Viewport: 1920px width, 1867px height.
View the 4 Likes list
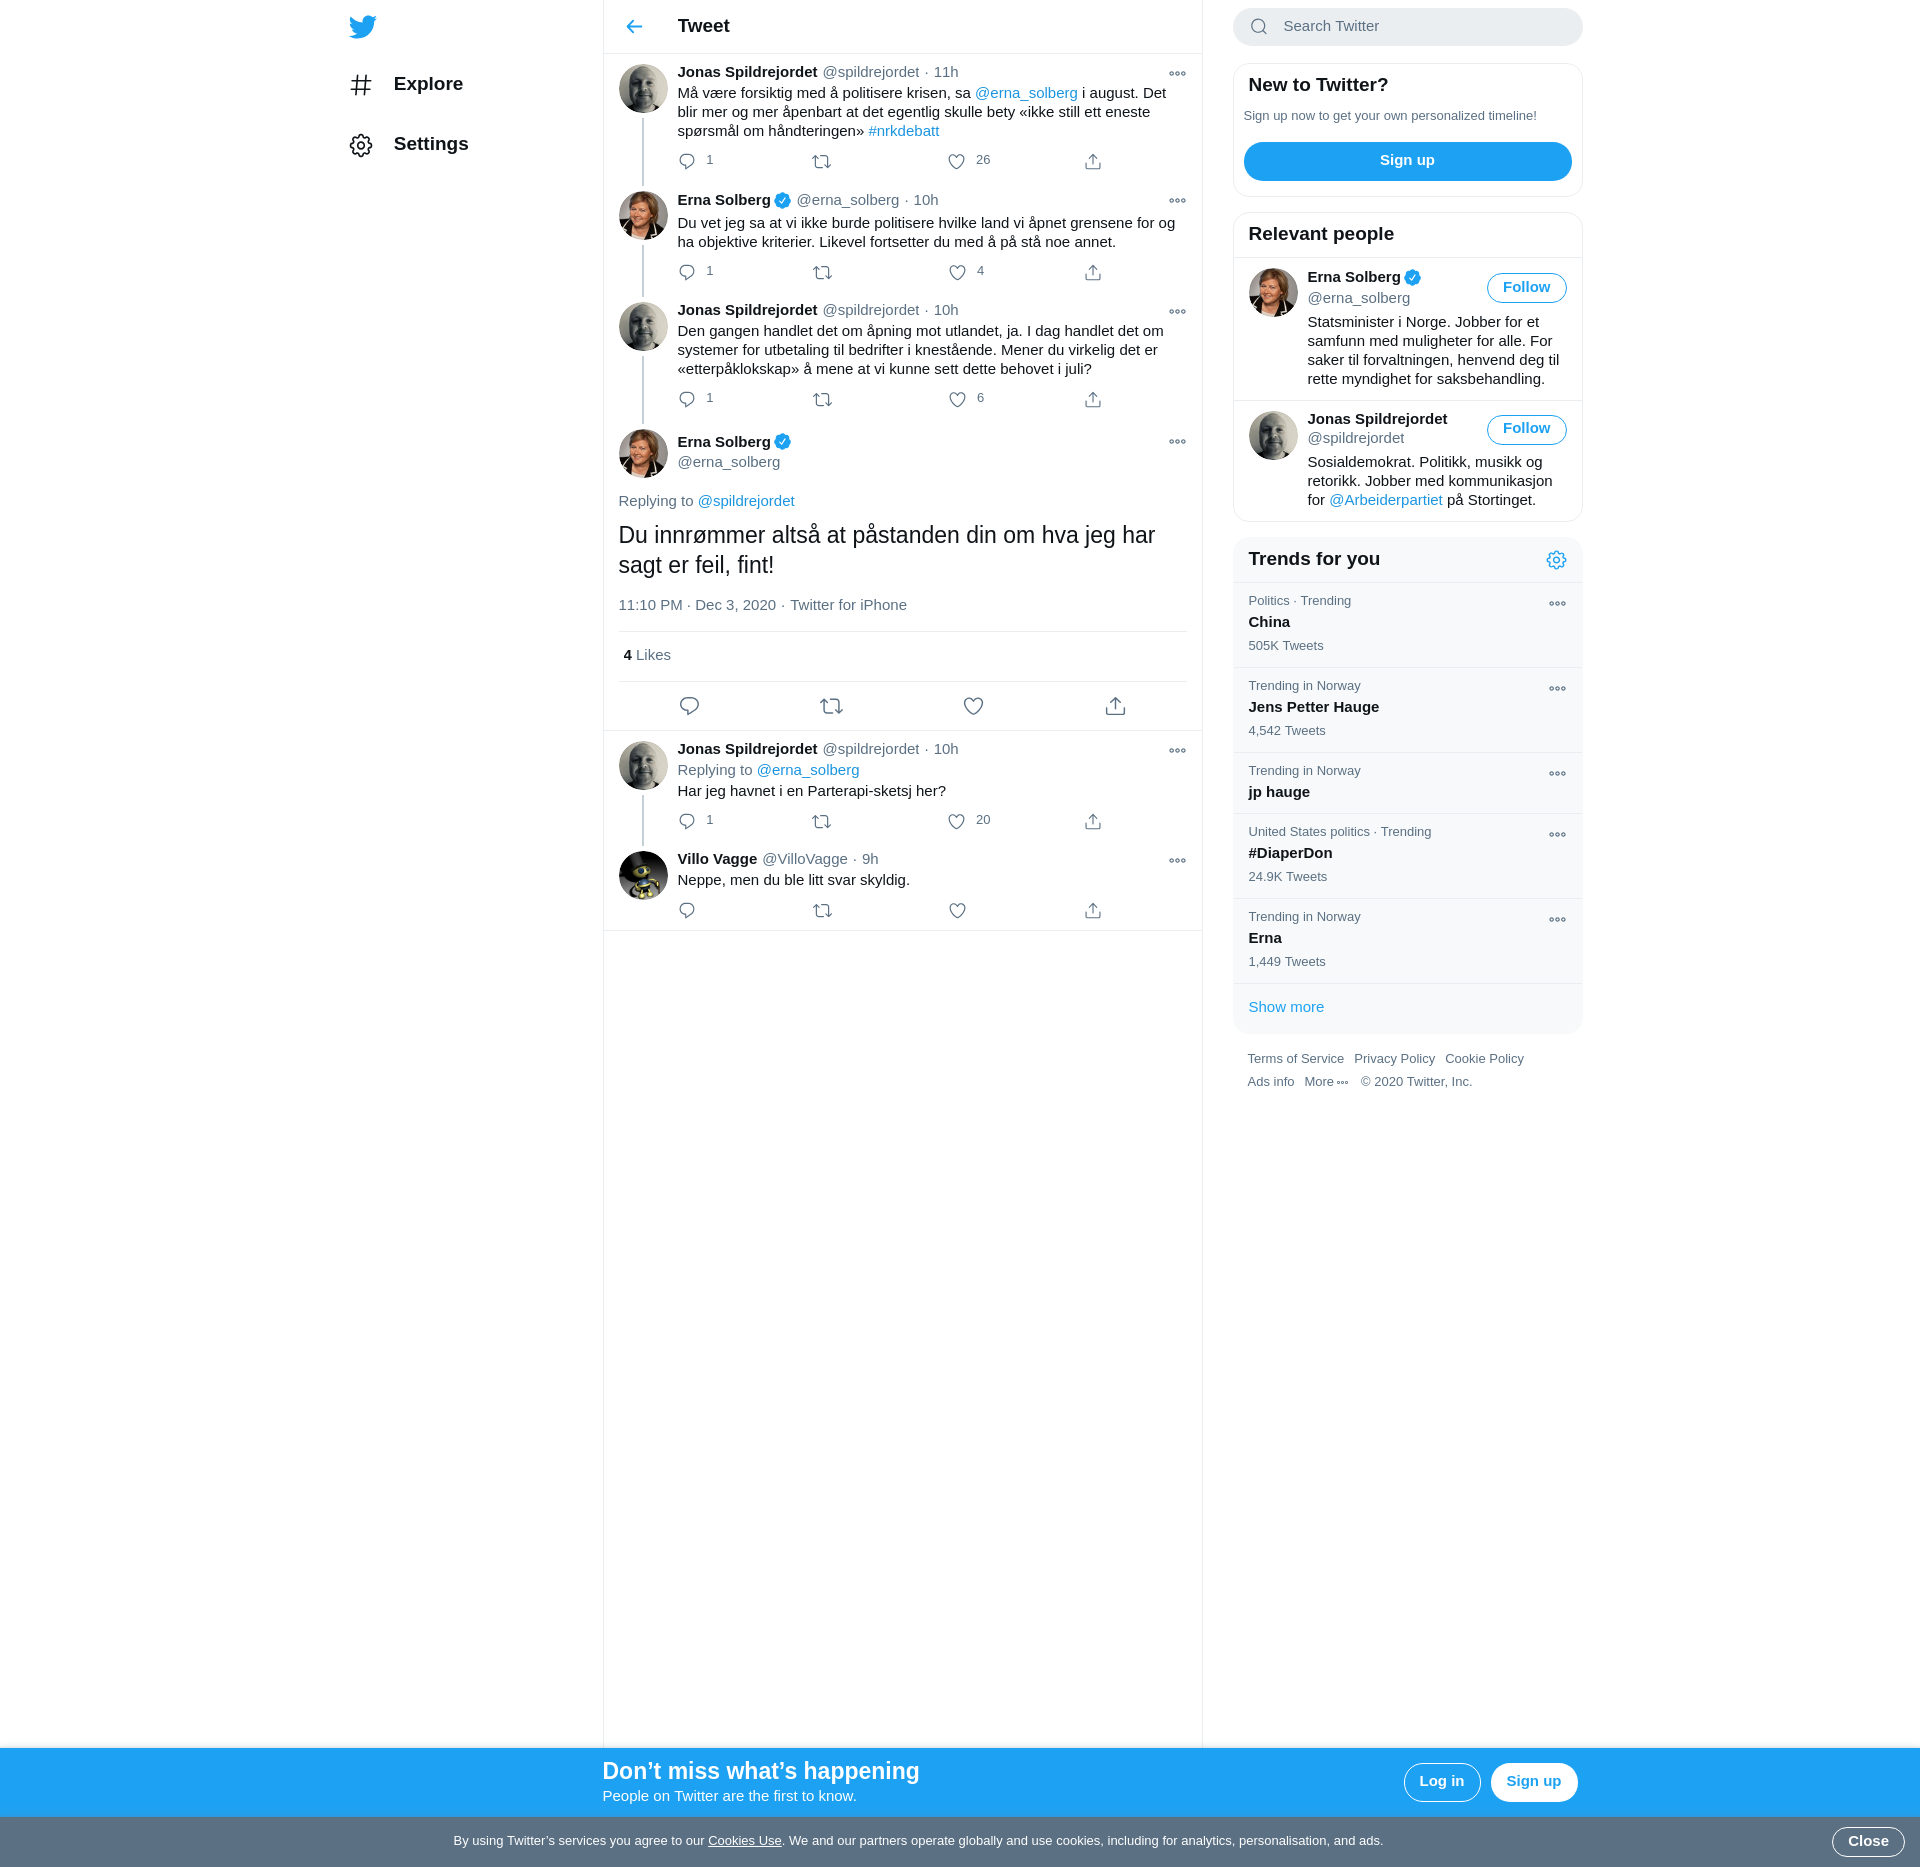(x=647, y=655)
